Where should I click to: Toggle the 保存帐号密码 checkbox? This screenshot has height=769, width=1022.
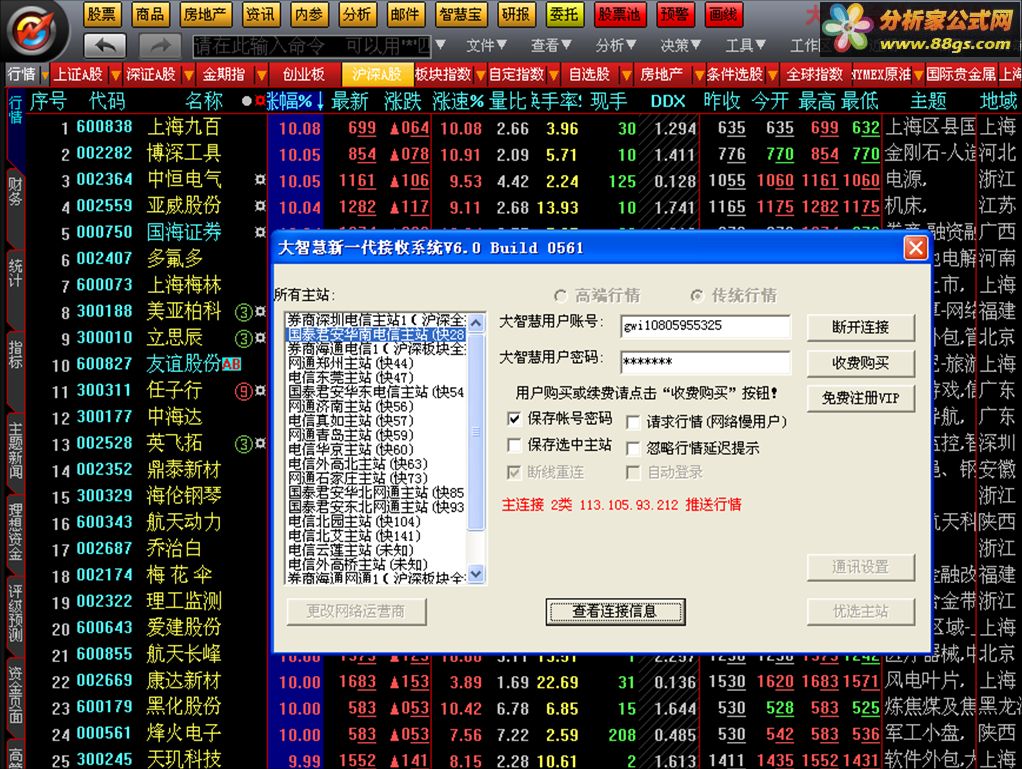pyautogui.click(x=561, y=418)
